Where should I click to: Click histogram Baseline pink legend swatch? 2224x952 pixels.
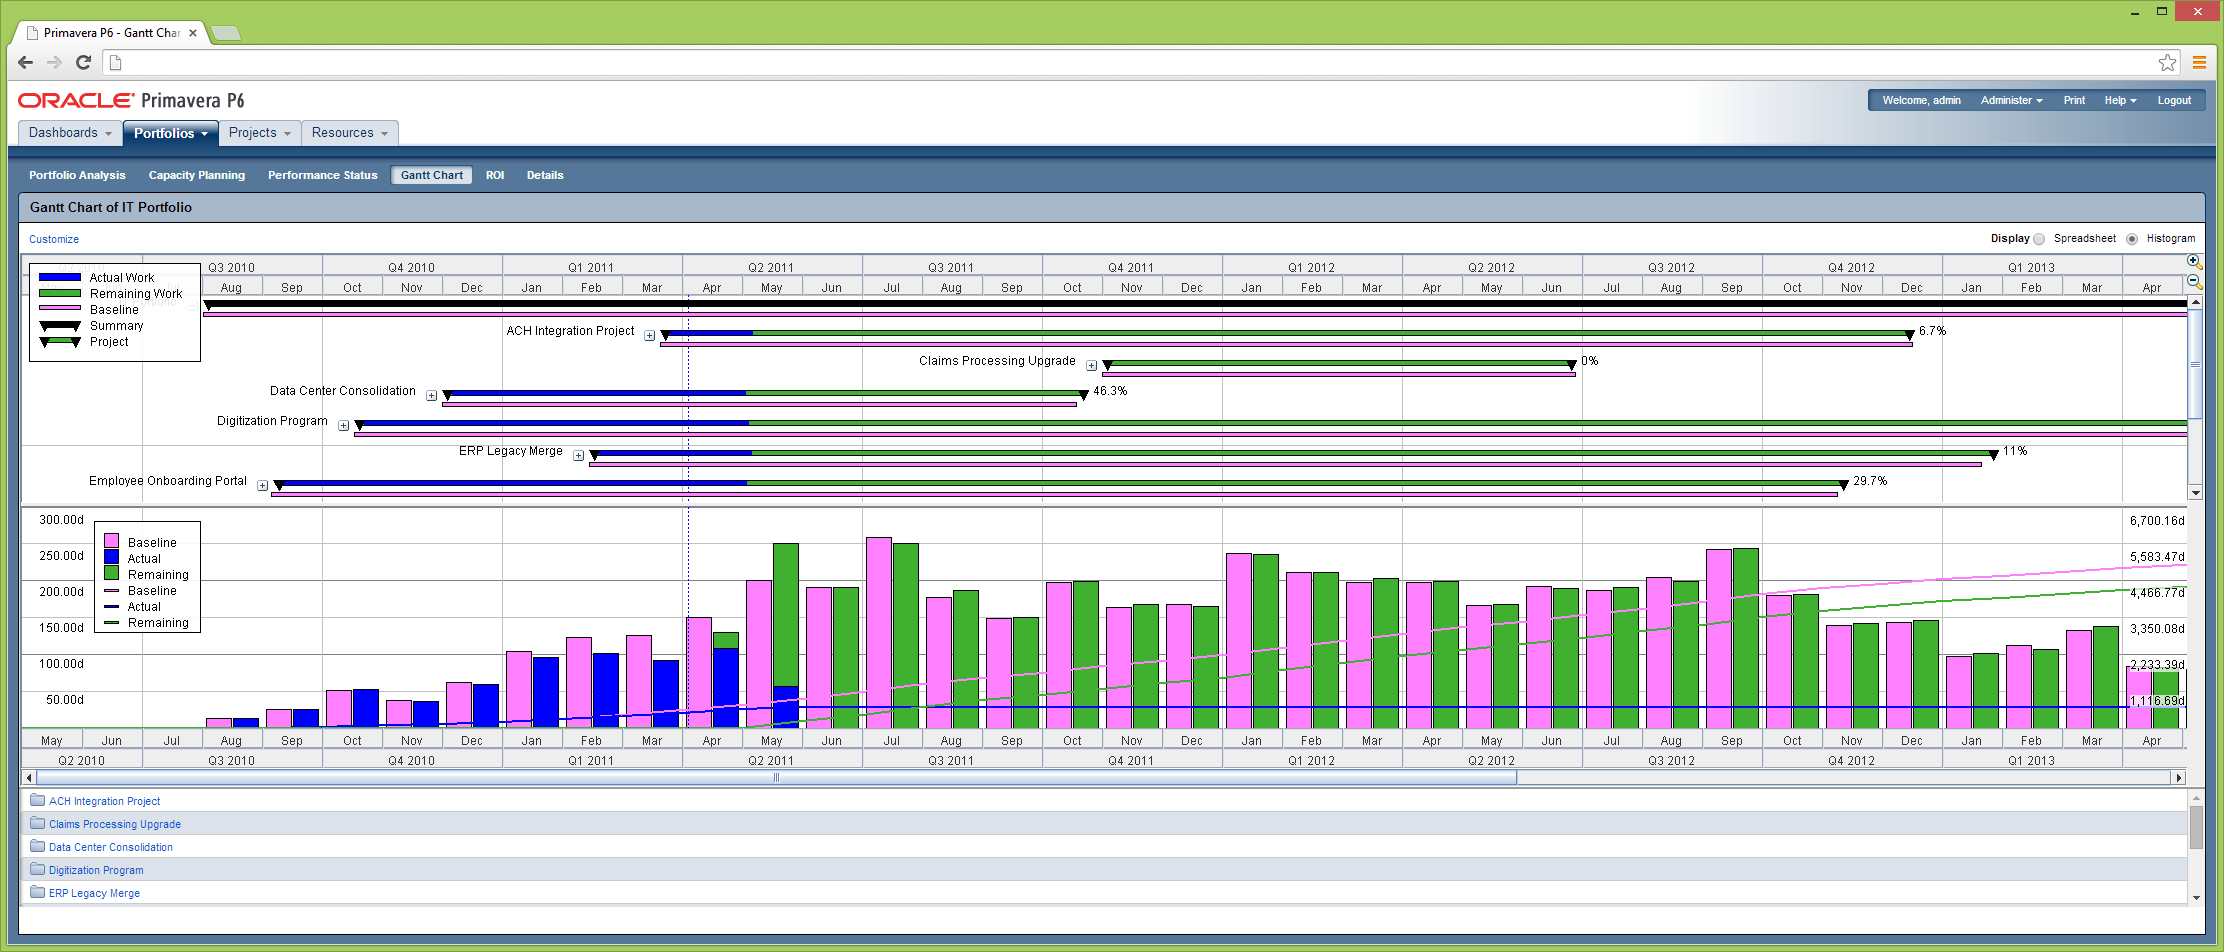pos(111,541)
